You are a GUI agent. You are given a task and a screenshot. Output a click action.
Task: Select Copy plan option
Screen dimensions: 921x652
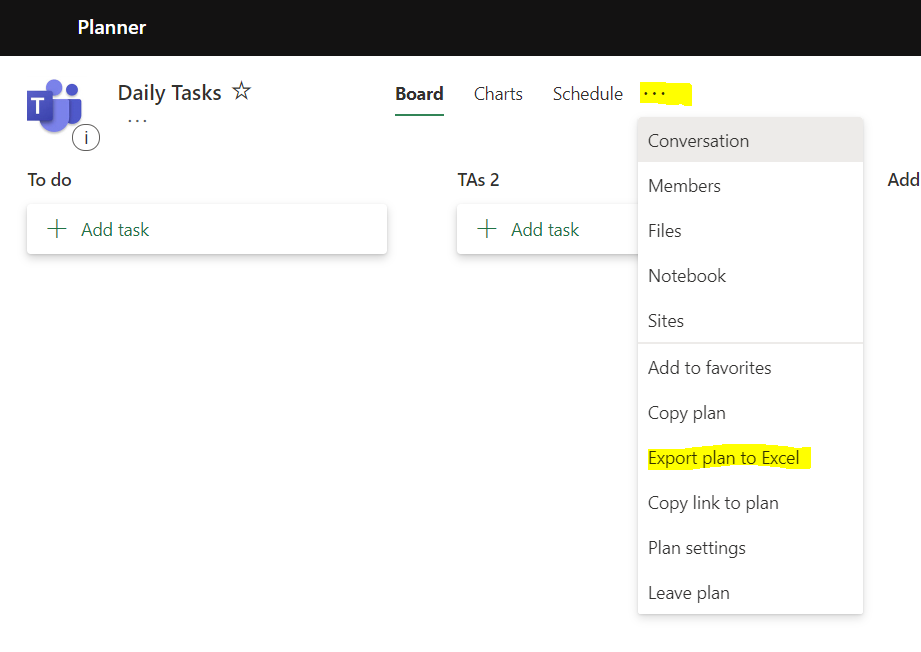click(750, 413)
